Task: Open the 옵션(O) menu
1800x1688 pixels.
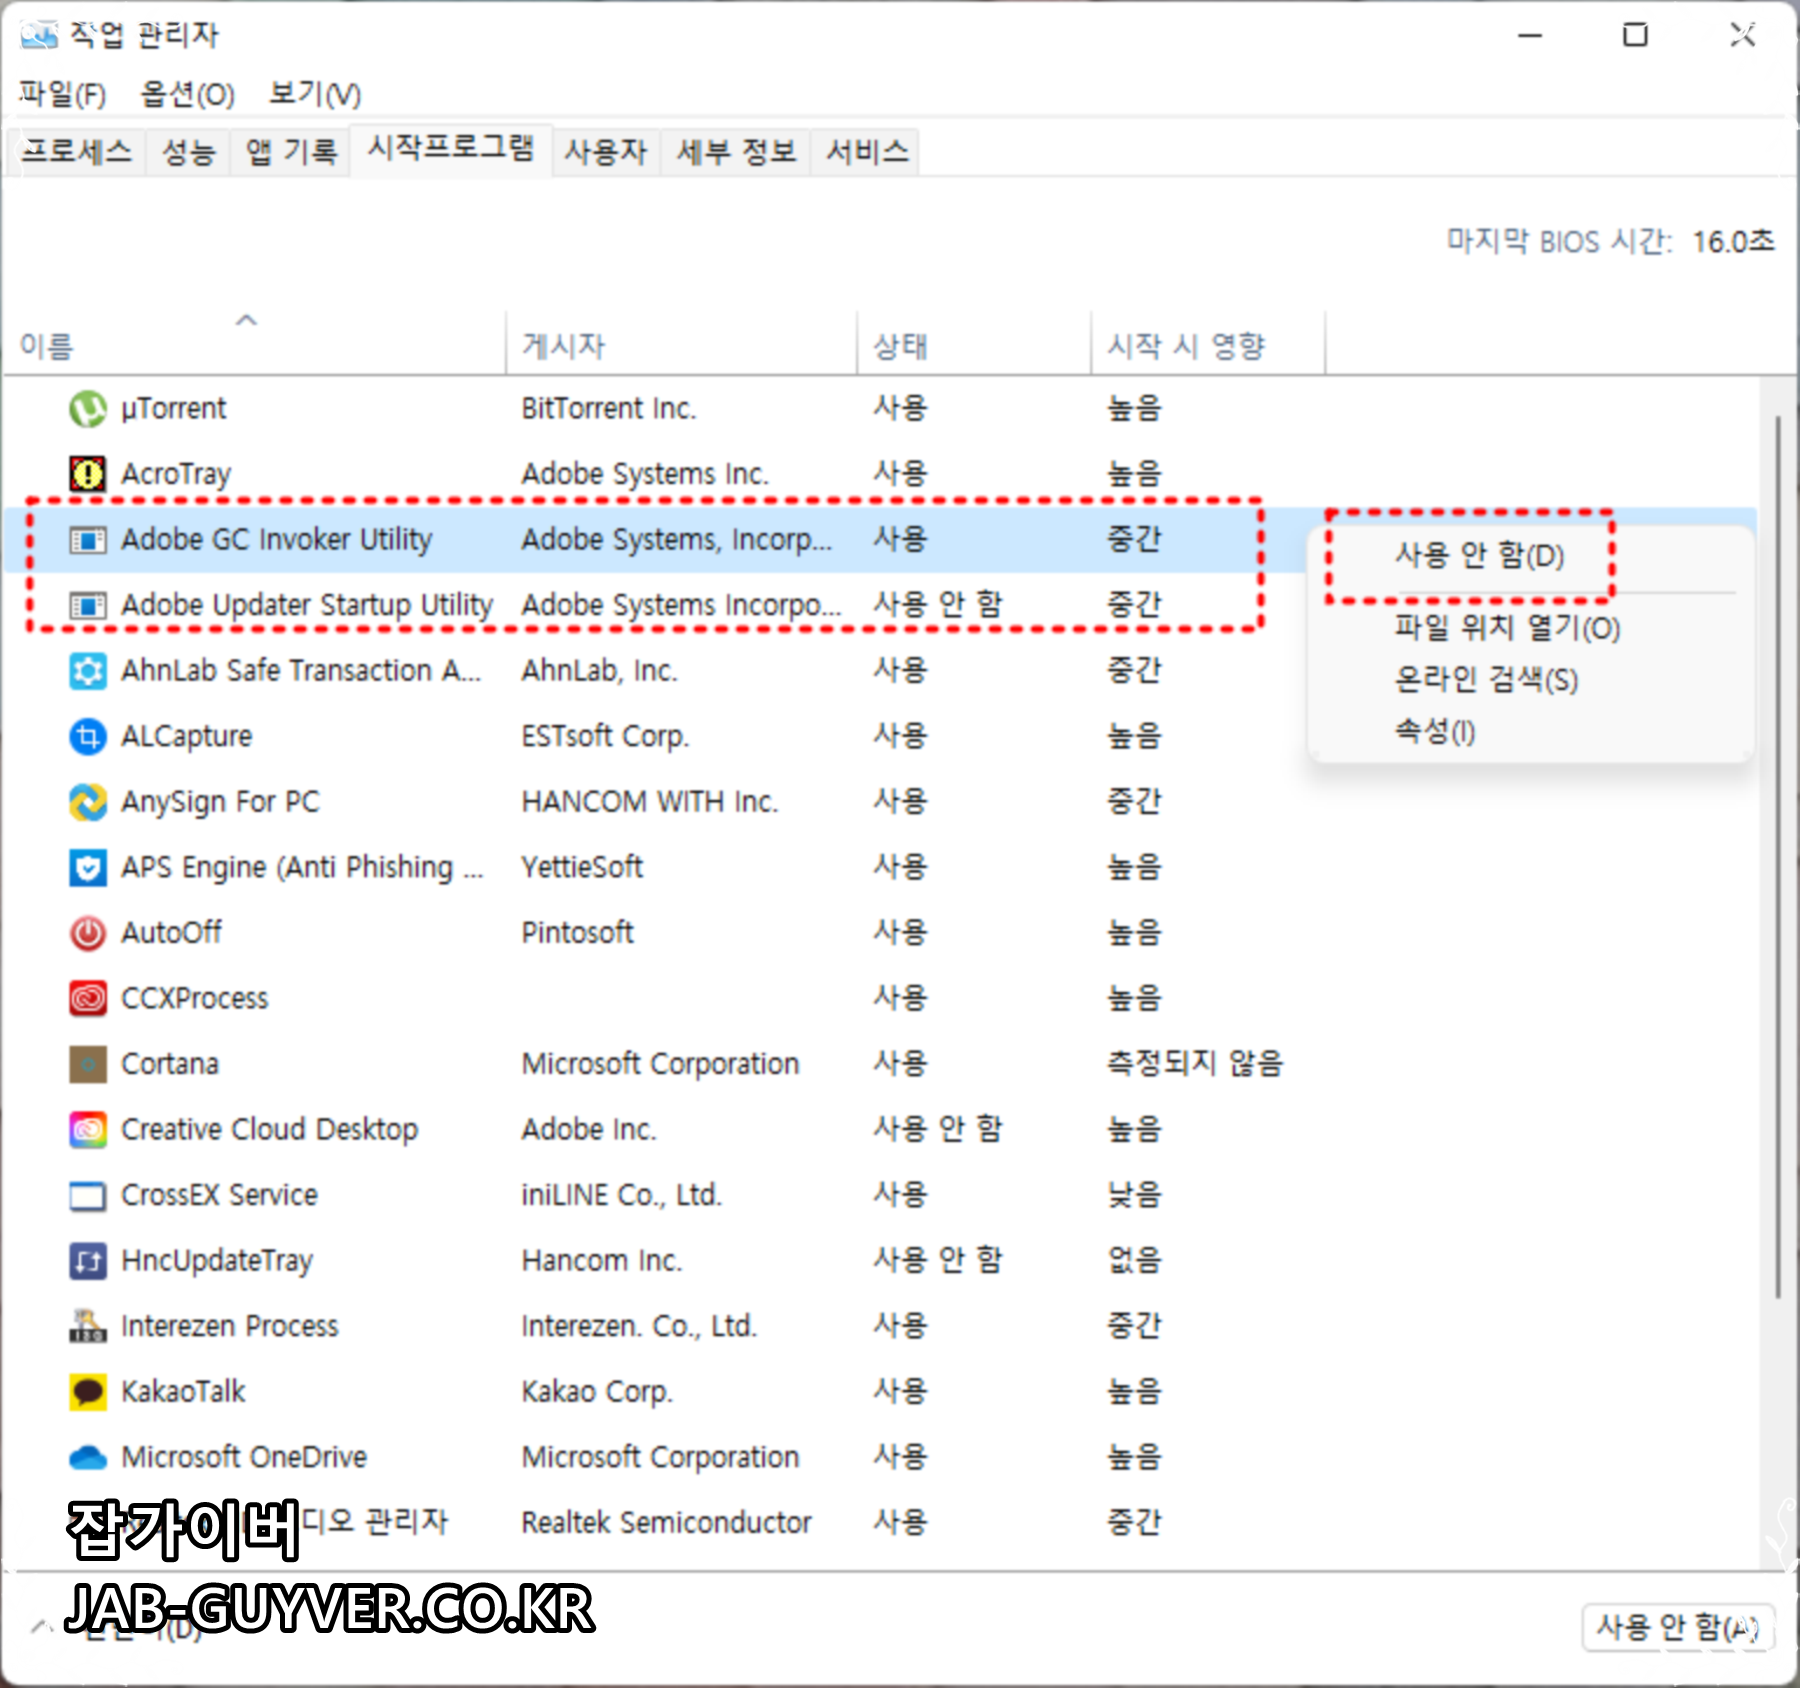Action: coord(187,94)
